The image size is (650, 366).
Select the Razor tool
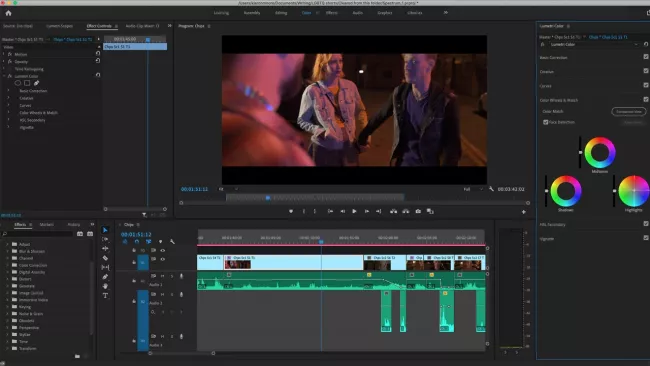point(105,258)
